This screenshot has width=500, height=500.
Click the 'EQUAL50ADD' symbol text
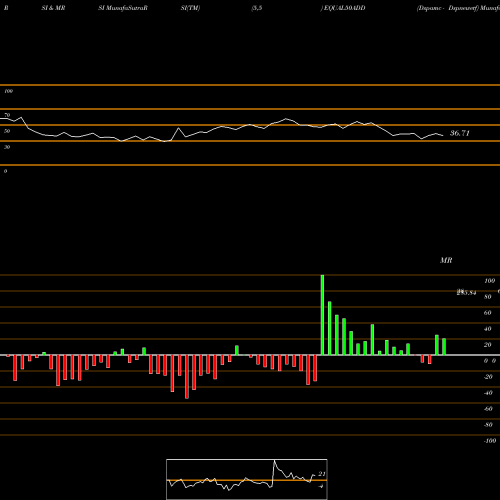(344, 8)
